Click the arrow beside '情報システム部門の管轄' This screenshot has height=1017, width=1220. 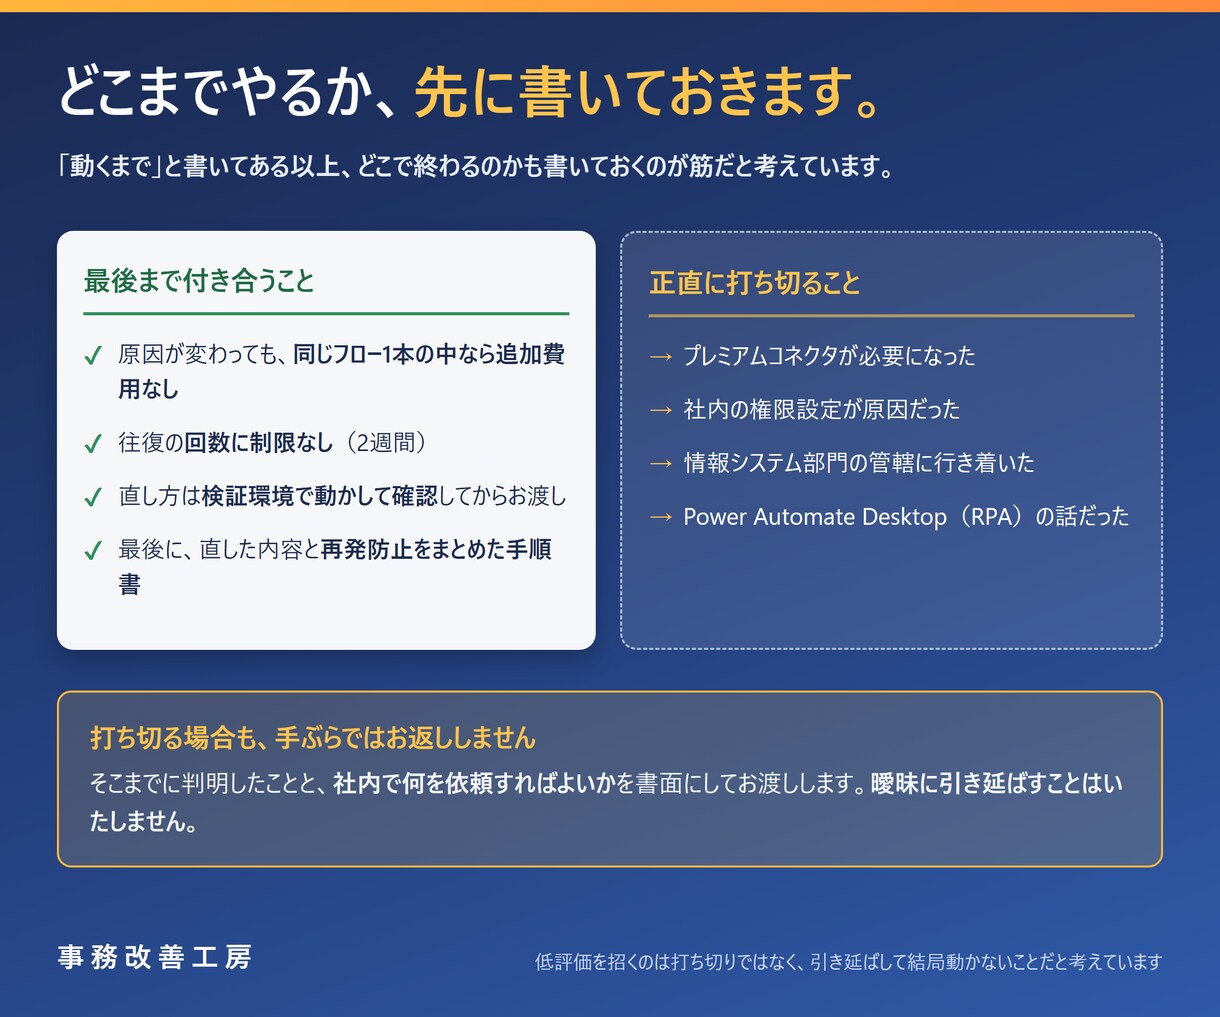click(660, 463)
